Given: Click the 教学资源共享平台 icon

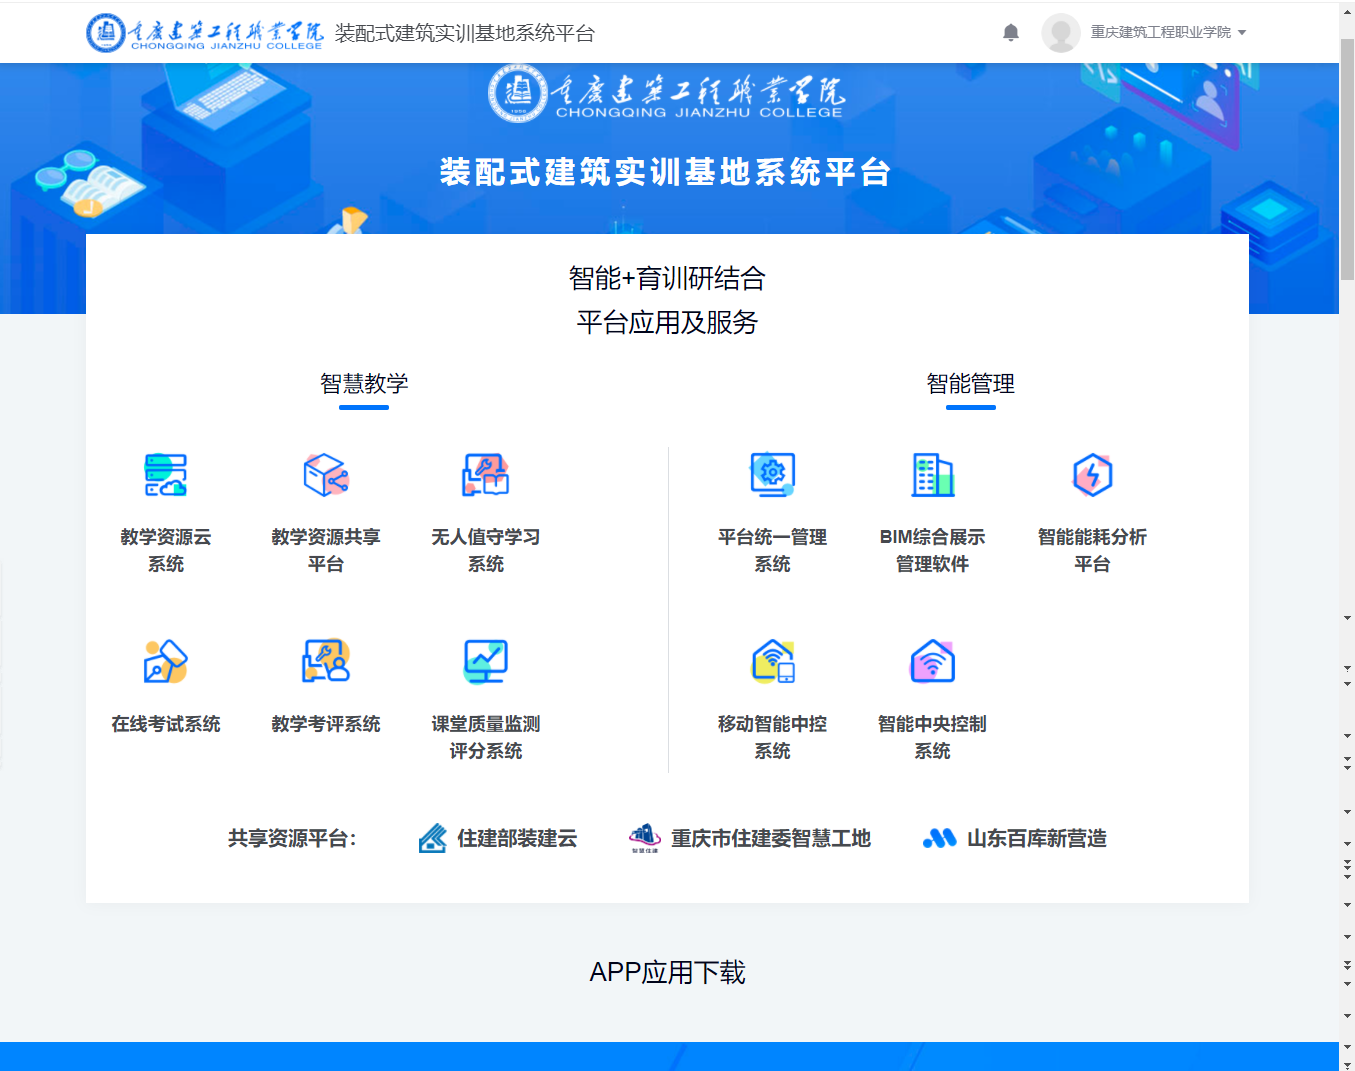Looking at the screenshot, I should 326,475.
